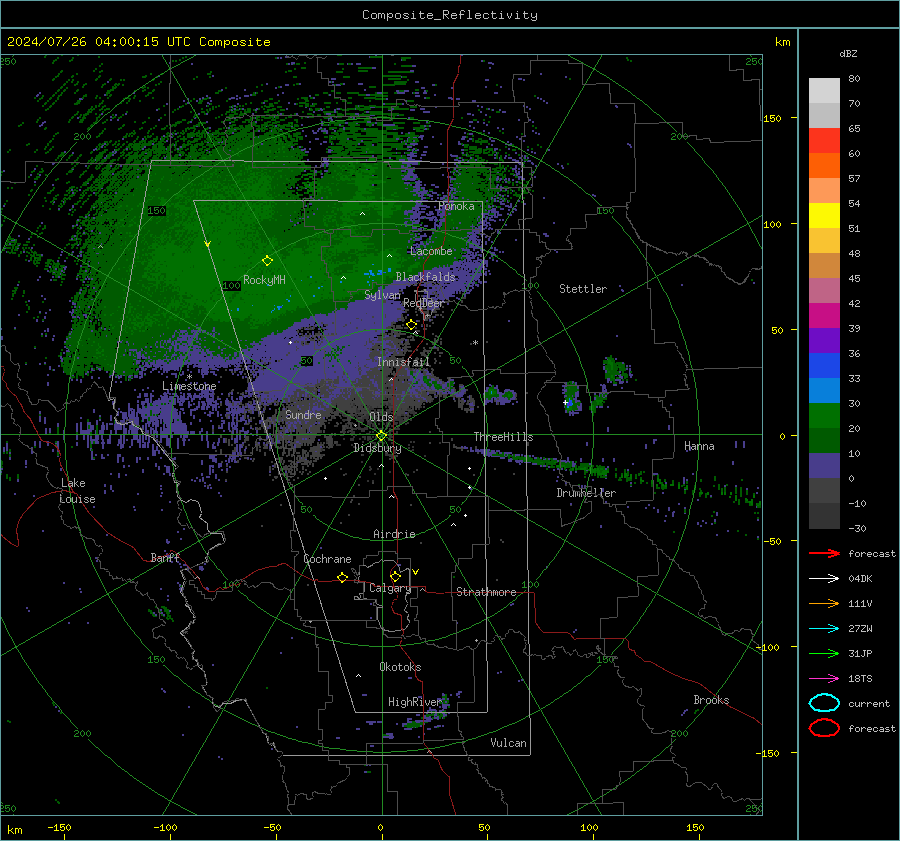Click the Sylvan label
This screenshot has height=841, width=900.
point(382,295)
